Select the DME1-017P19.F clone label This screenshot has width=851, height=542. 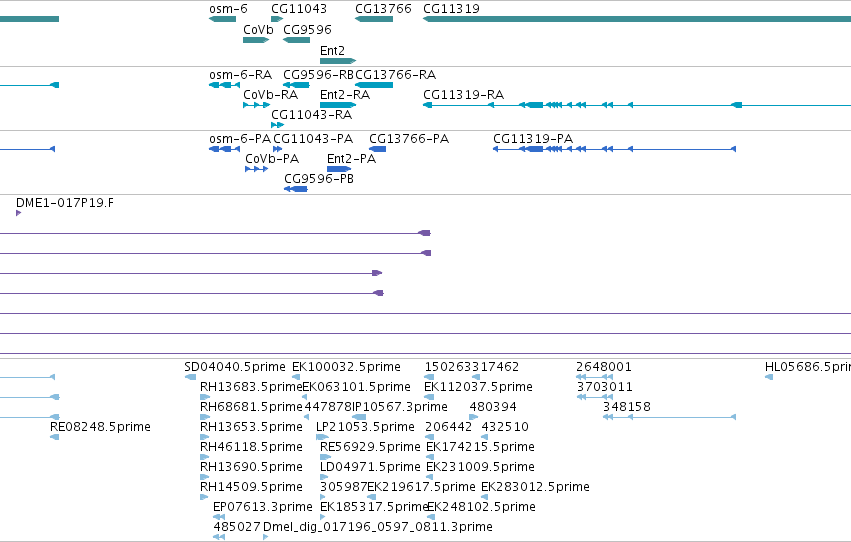pos(65,203)
